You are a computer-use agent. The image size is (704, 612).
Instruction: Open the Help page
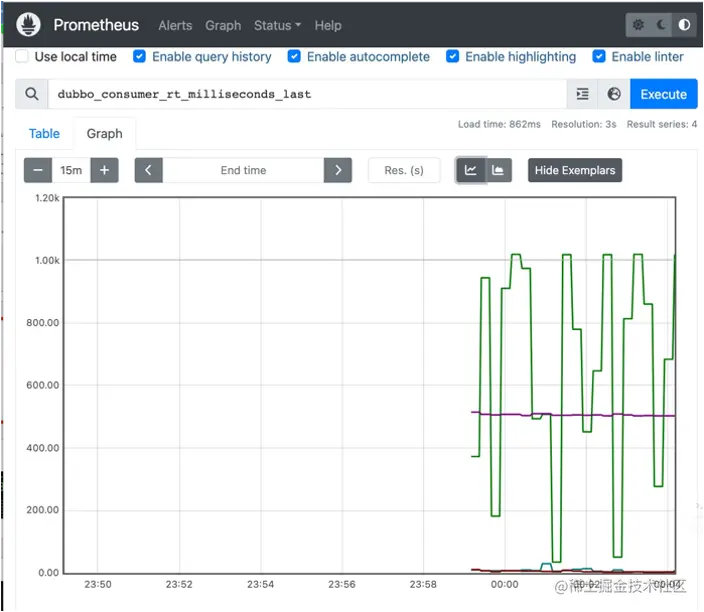coord(328,26)
